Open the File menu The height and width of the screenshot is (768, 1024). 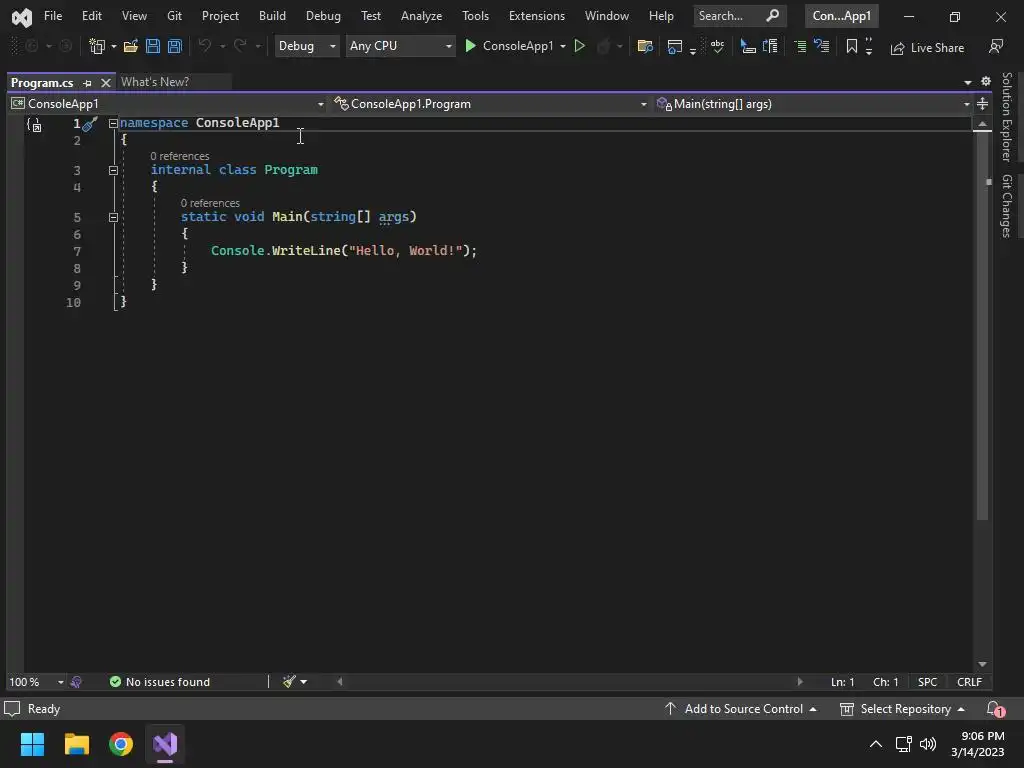click(x=53, y=16)
